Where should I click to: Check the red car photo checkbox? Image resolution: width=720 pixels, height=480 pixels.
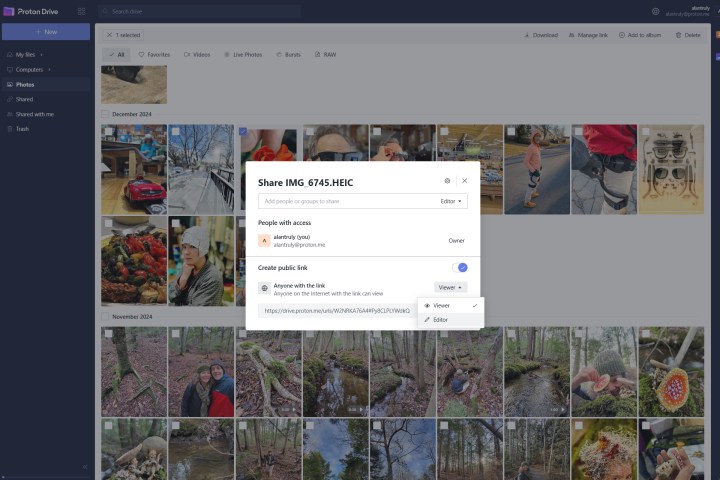pyautogui.click(x=107, y=132)
